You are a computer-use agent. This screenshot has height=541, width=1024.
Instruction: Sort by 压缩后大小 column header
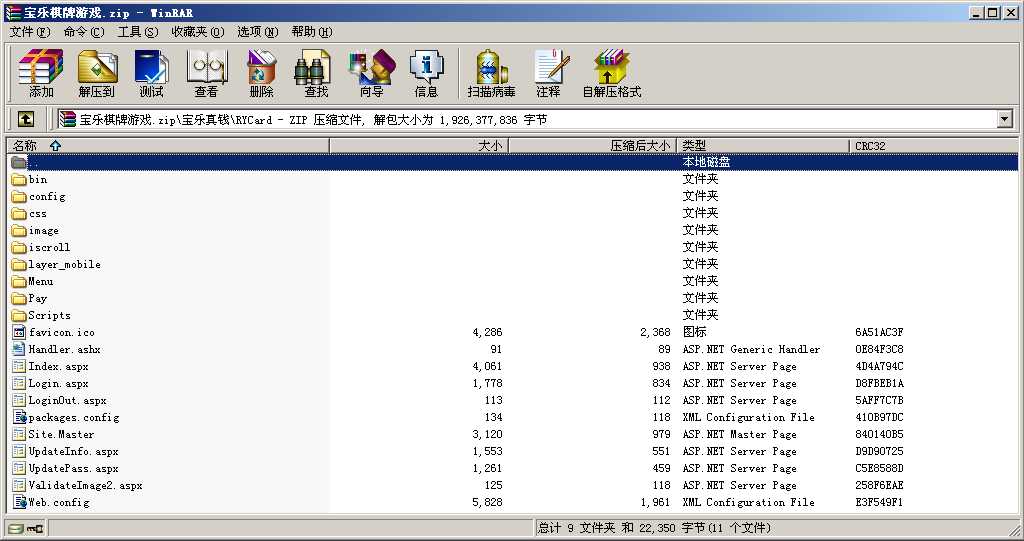(592, 145)
